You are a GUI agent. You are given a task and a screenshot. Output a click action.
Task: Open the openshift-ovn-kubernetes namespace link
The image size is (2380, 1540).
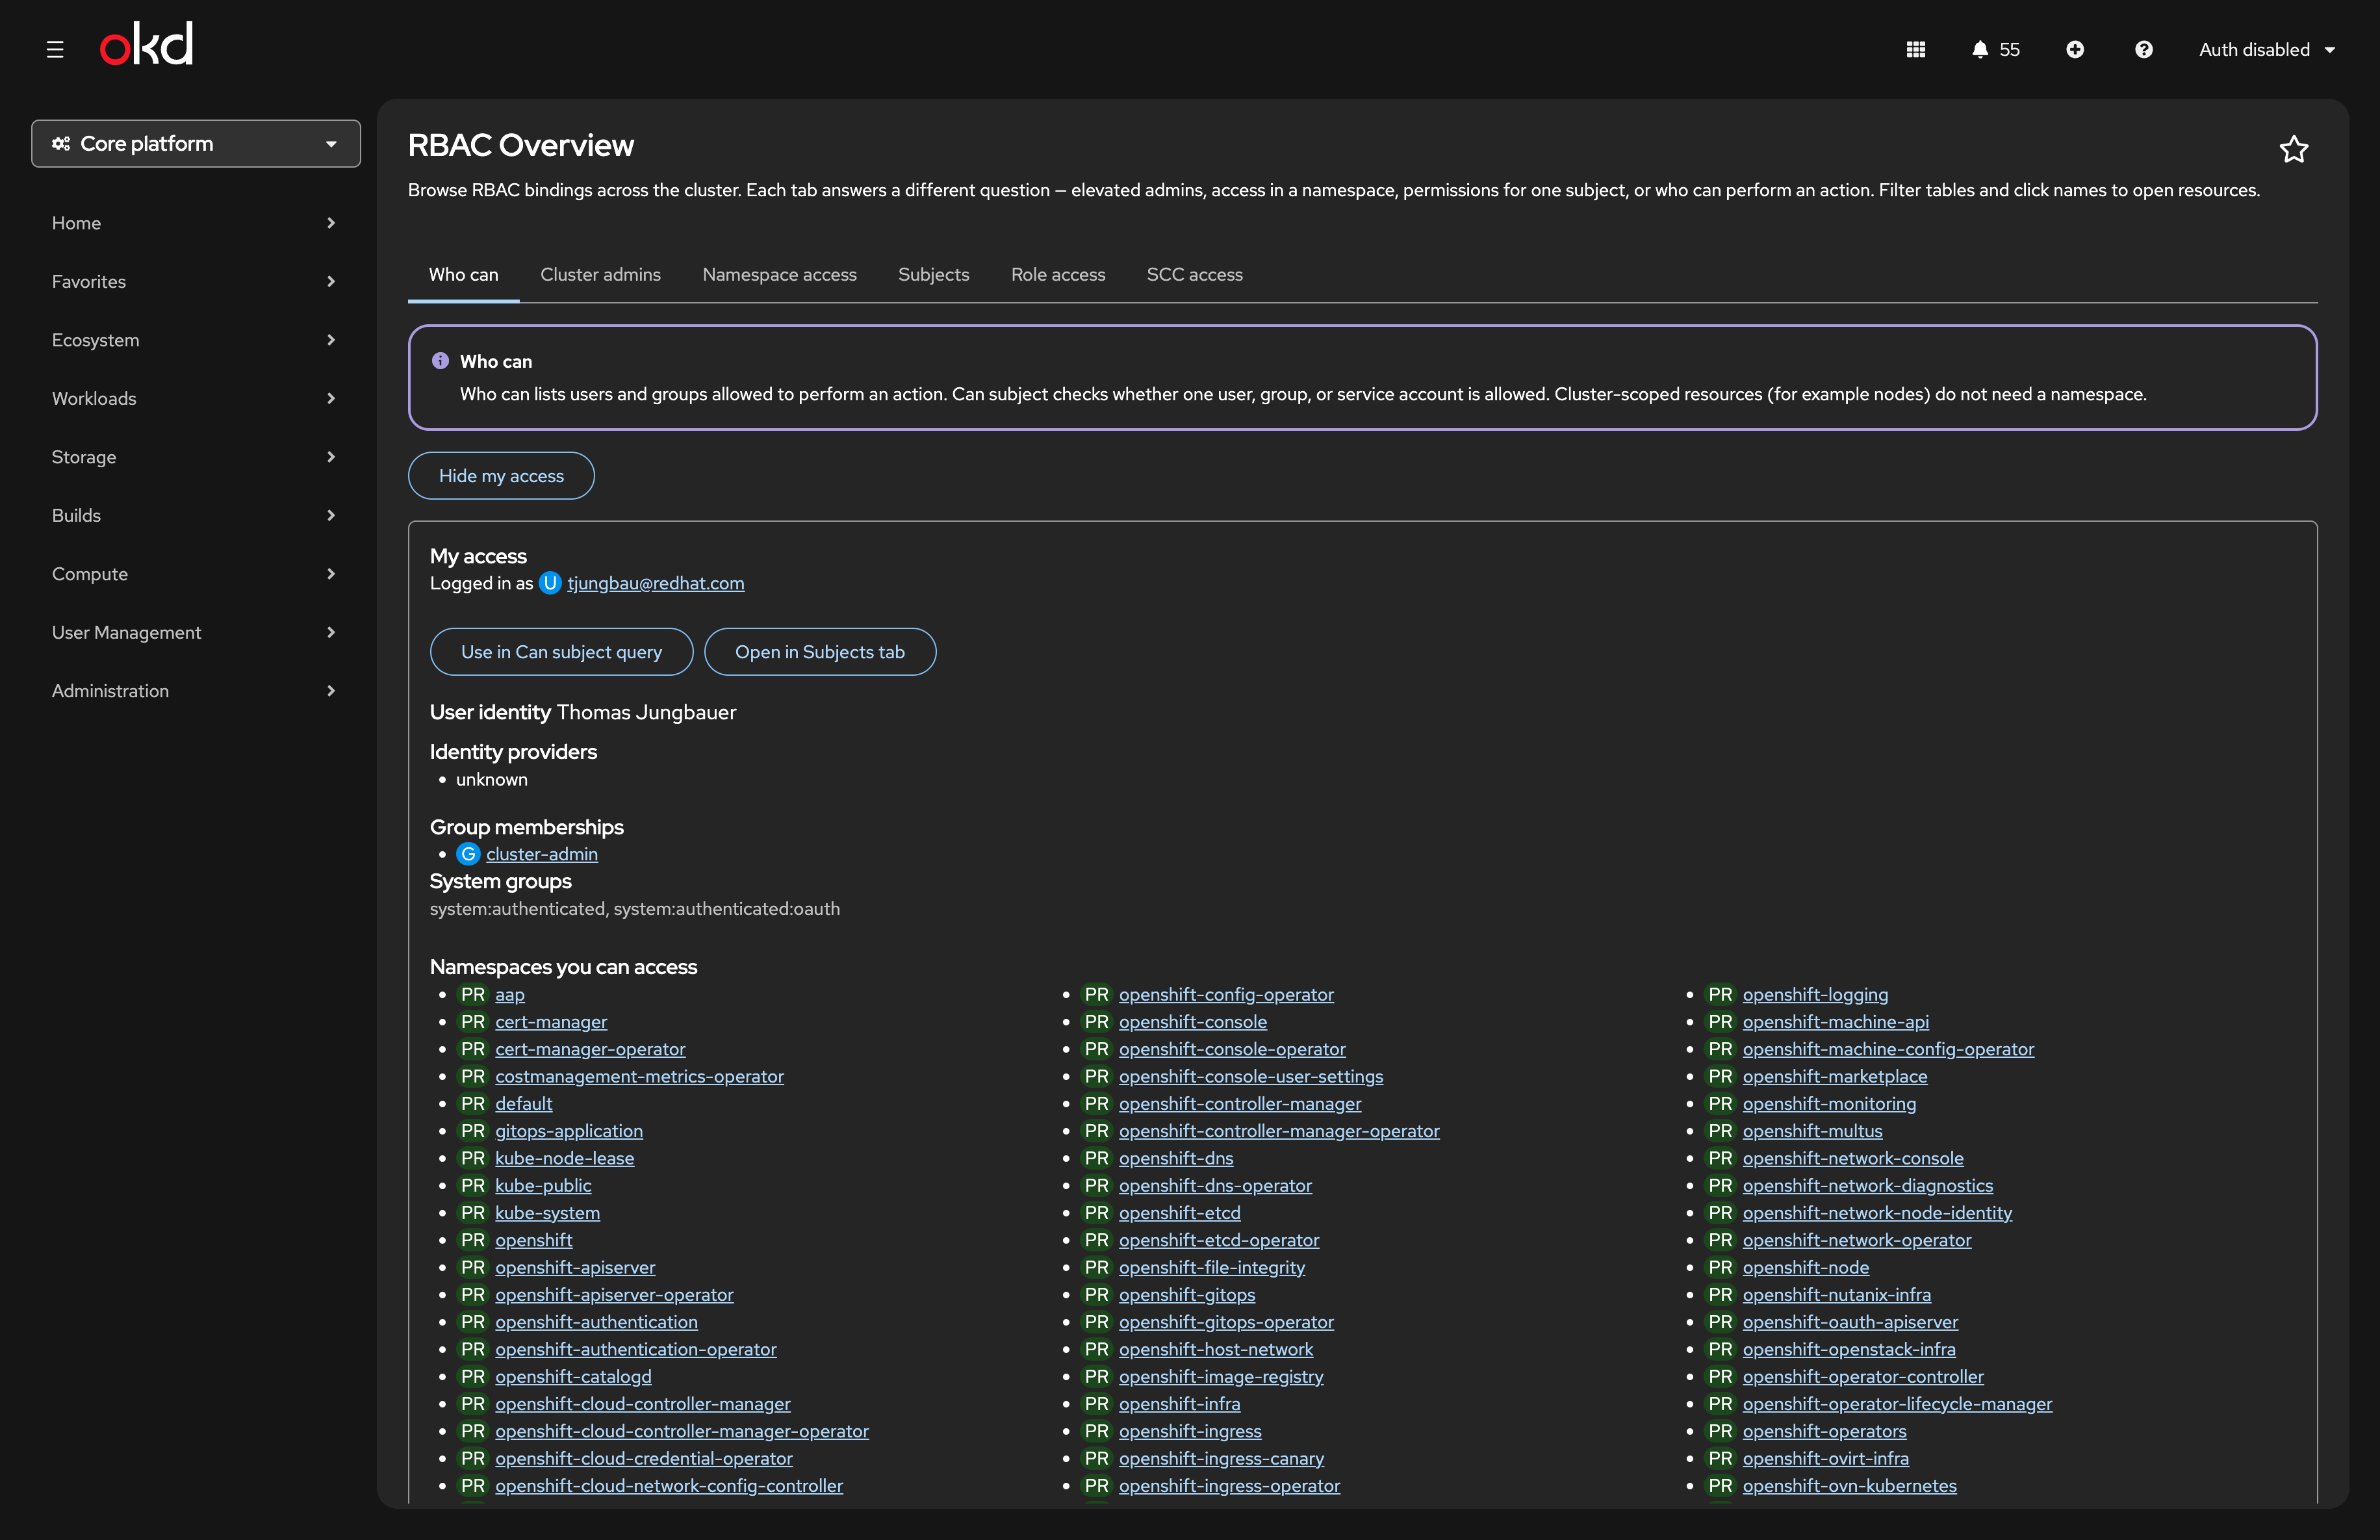(1849, 1486)
